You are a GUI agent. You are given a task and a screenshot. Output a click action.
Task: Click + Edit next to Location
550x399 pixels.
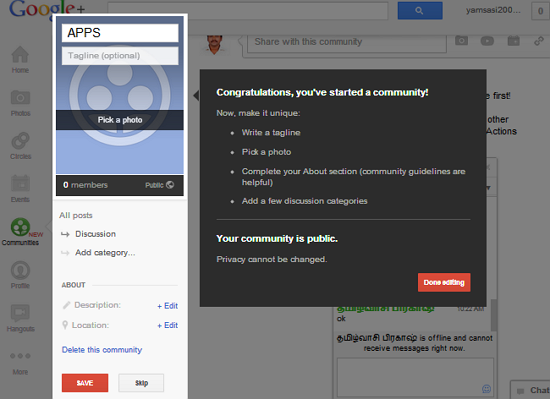click(167, 325)
